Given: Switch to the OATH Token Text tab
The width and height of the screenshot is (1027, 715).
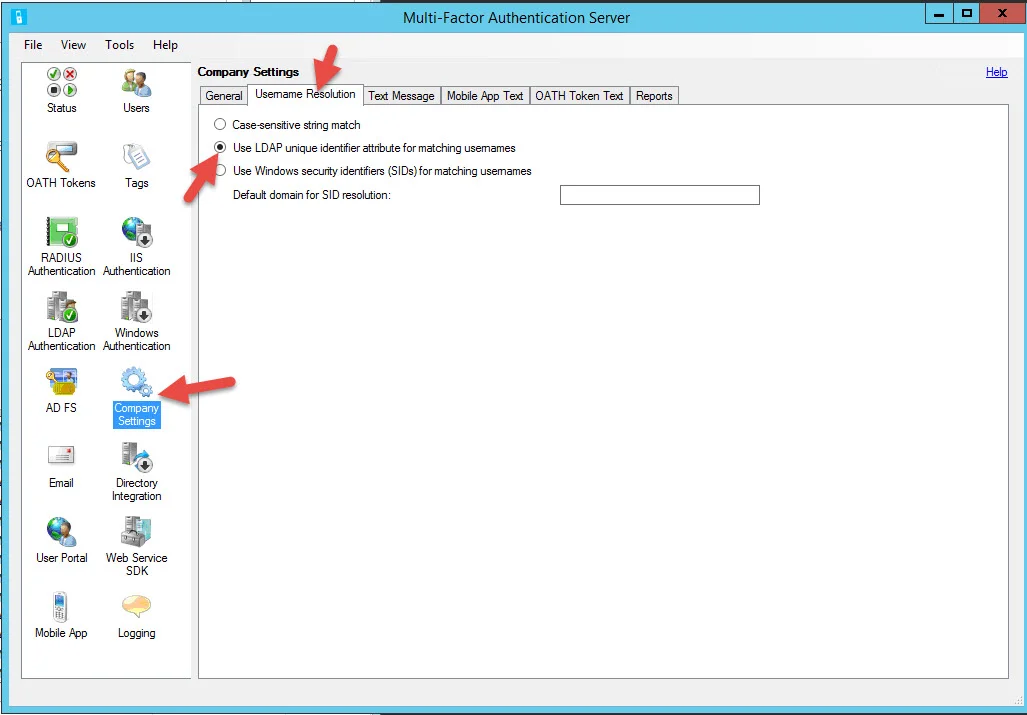Looking at the screenshot, I should pos(579,96).
